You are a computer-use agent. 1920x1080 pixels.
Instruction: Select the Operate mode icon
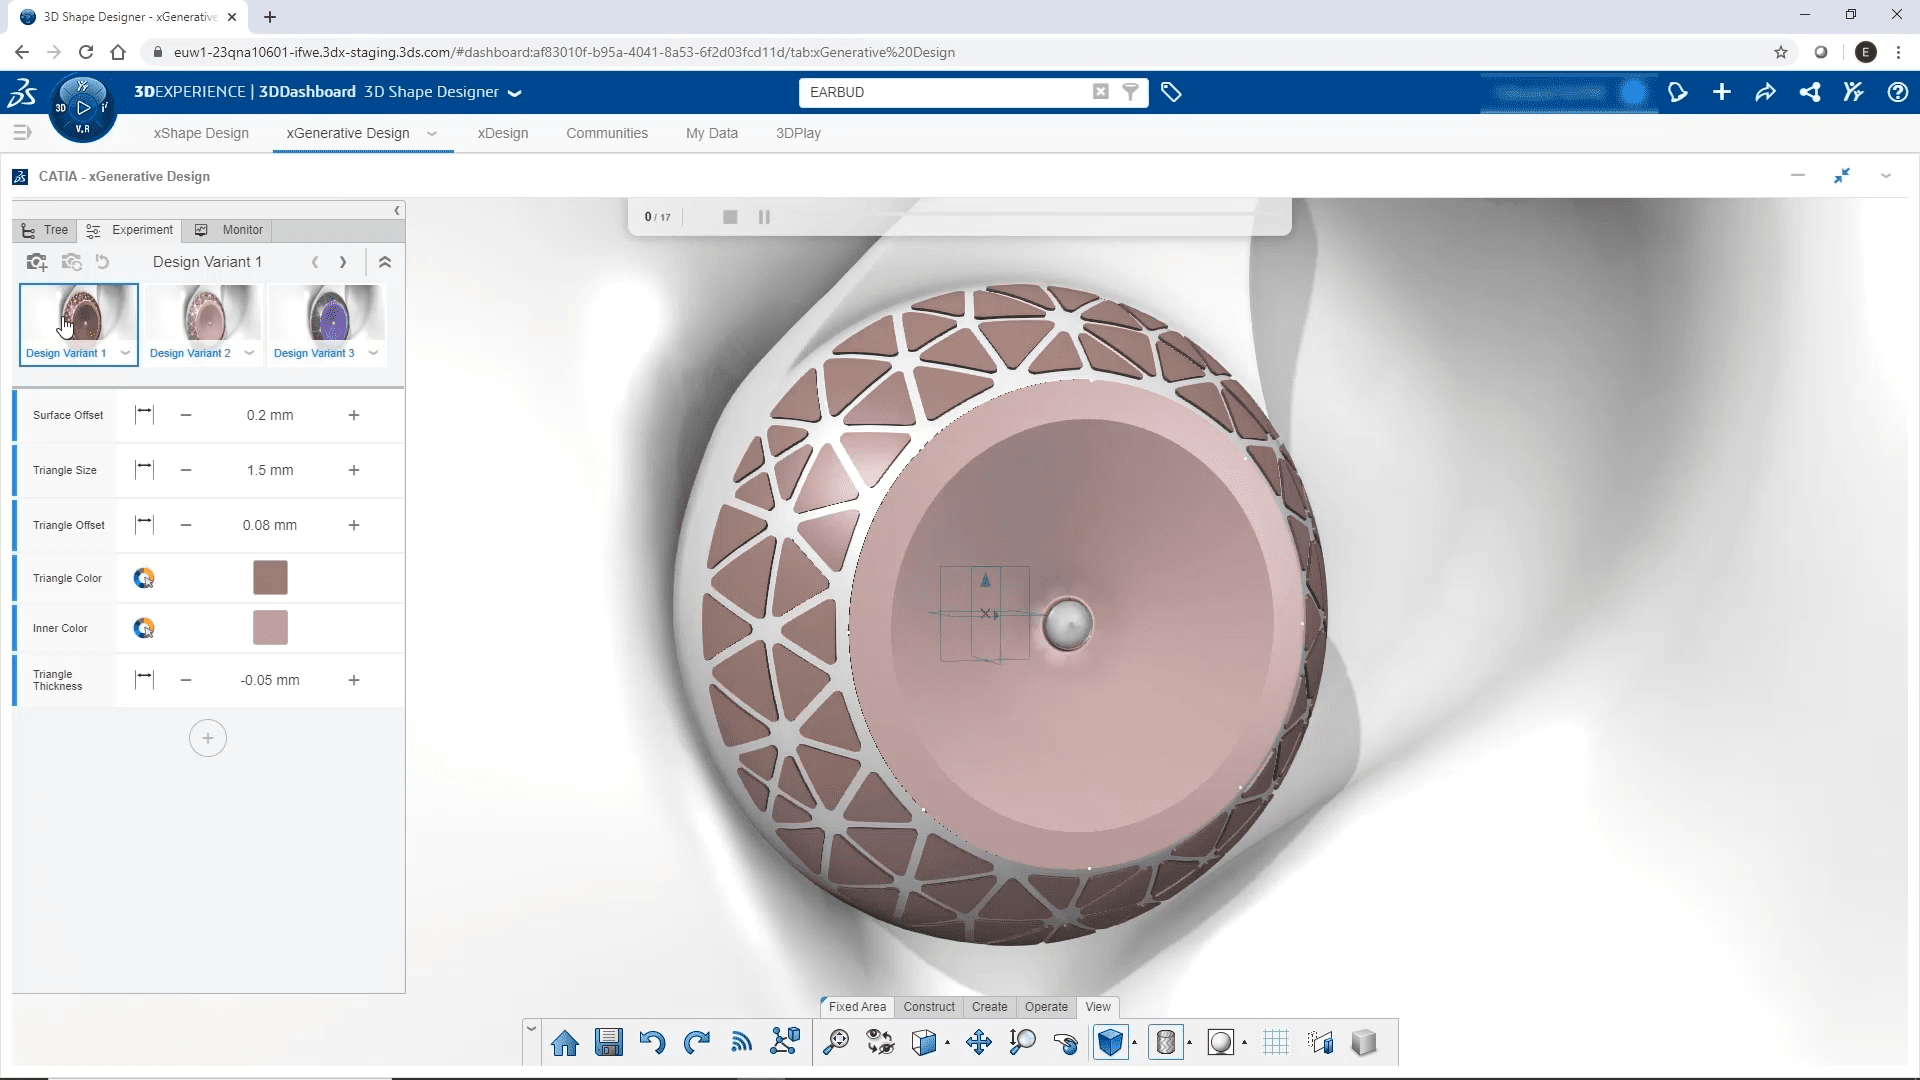(1048, 1006)
